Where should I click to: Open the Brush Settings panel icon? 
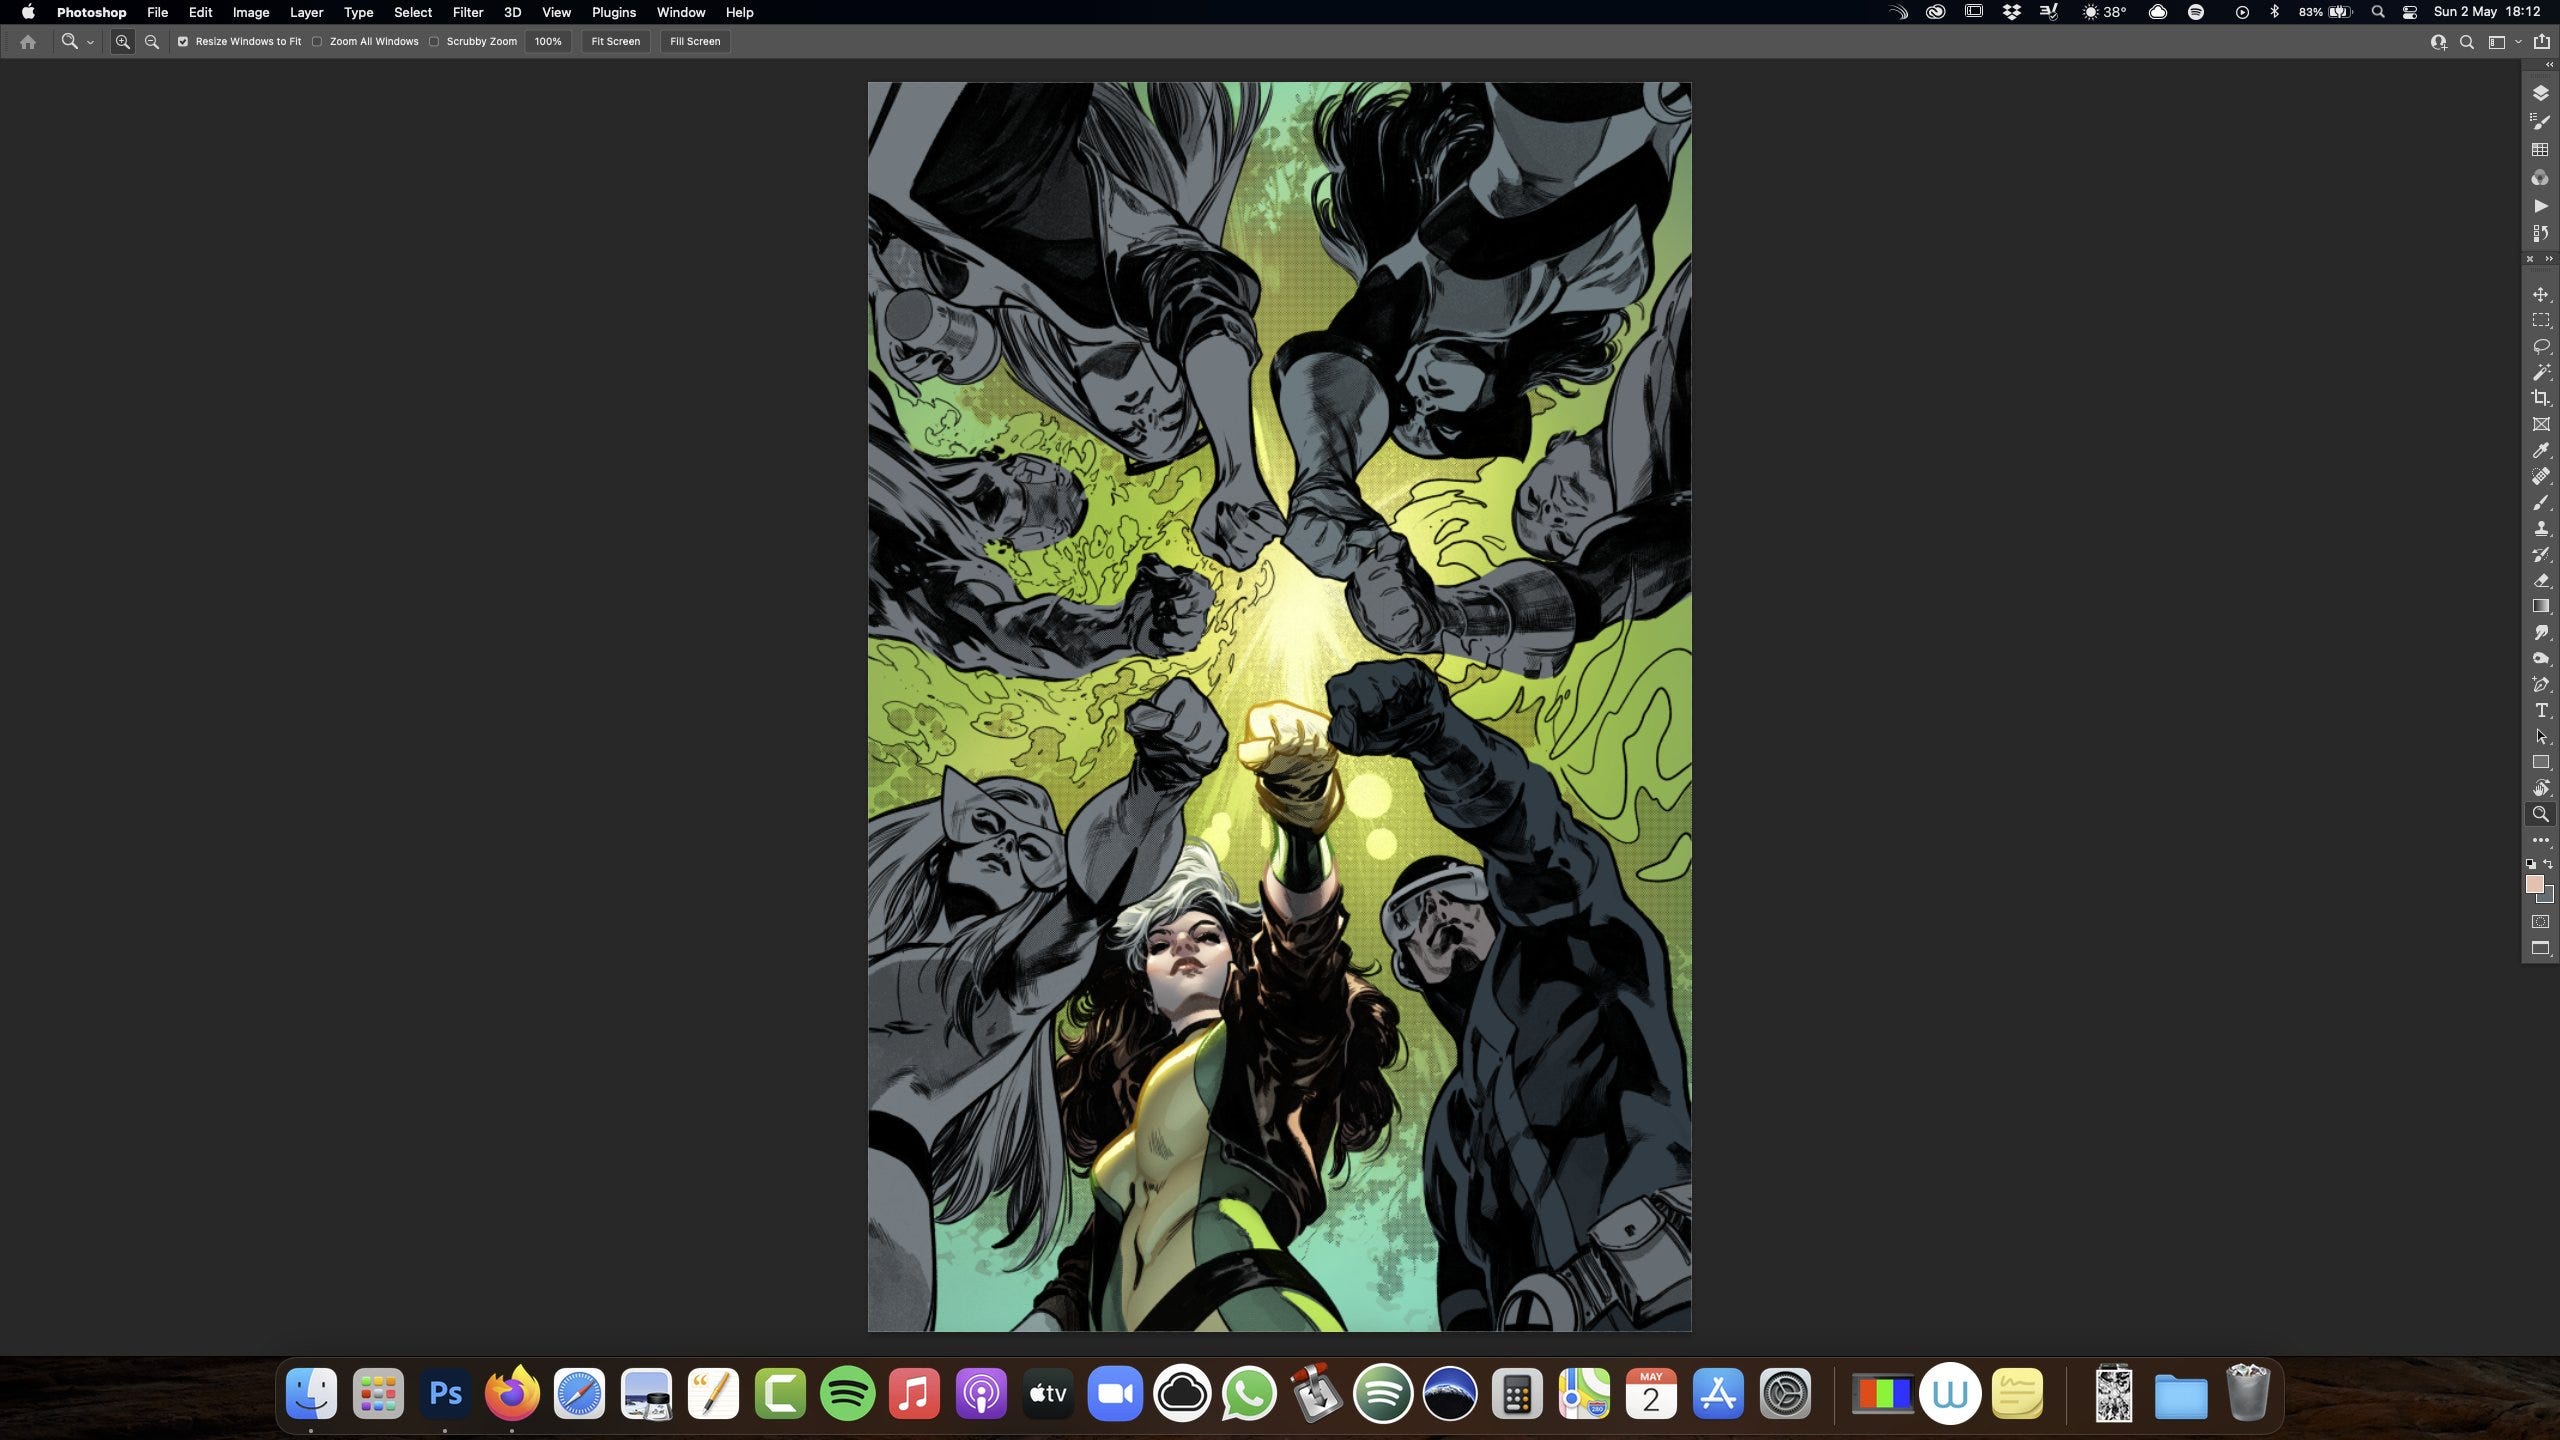click(x=2540, y=121)
